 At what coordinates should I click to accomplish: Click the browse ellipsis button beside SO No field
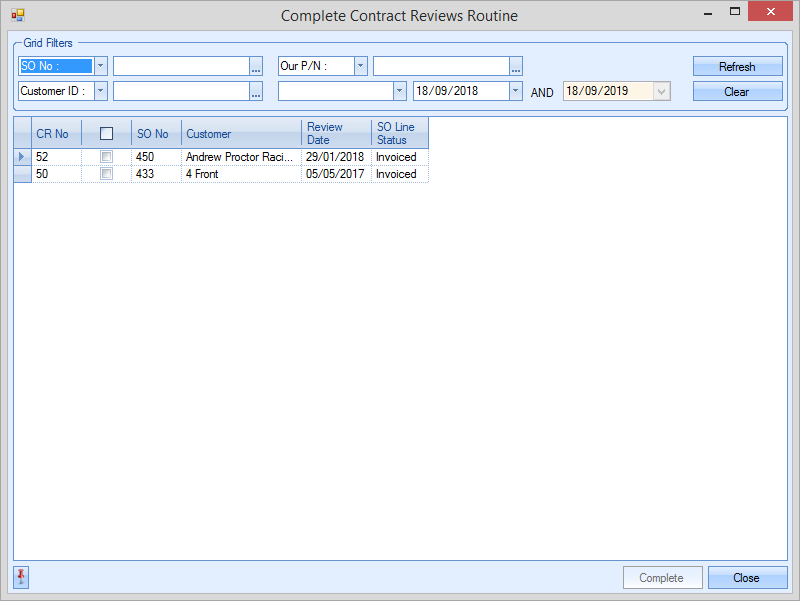[256, 66]
